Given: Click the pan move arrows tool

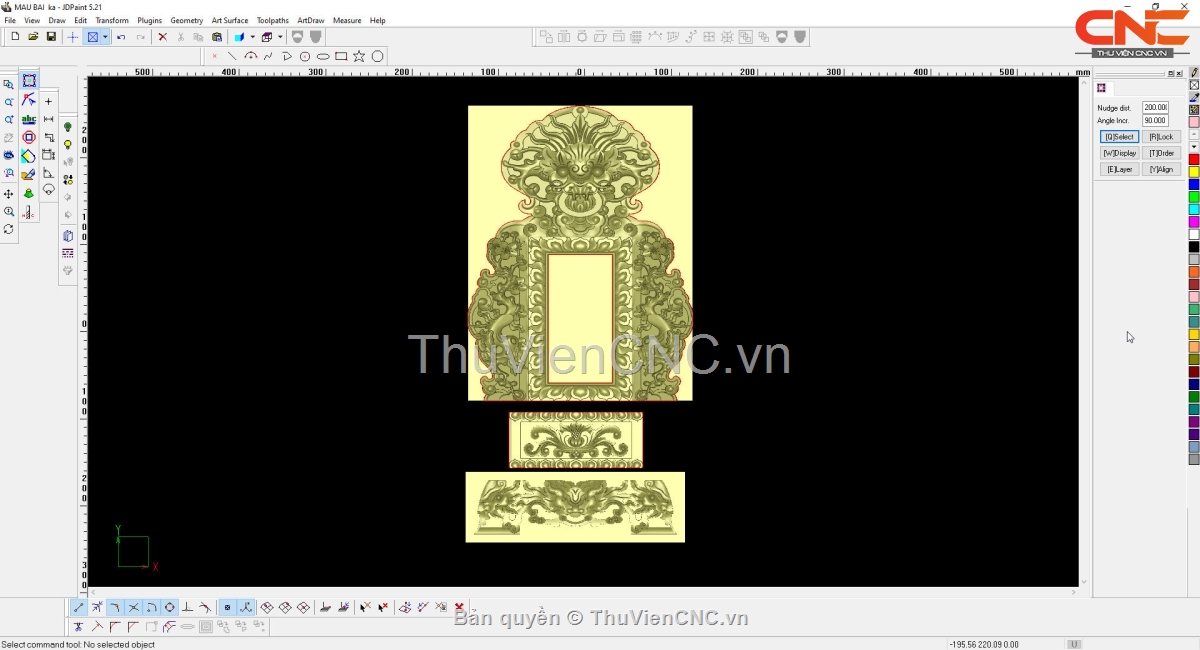Looking at the screenshot, I should (9, 194).
